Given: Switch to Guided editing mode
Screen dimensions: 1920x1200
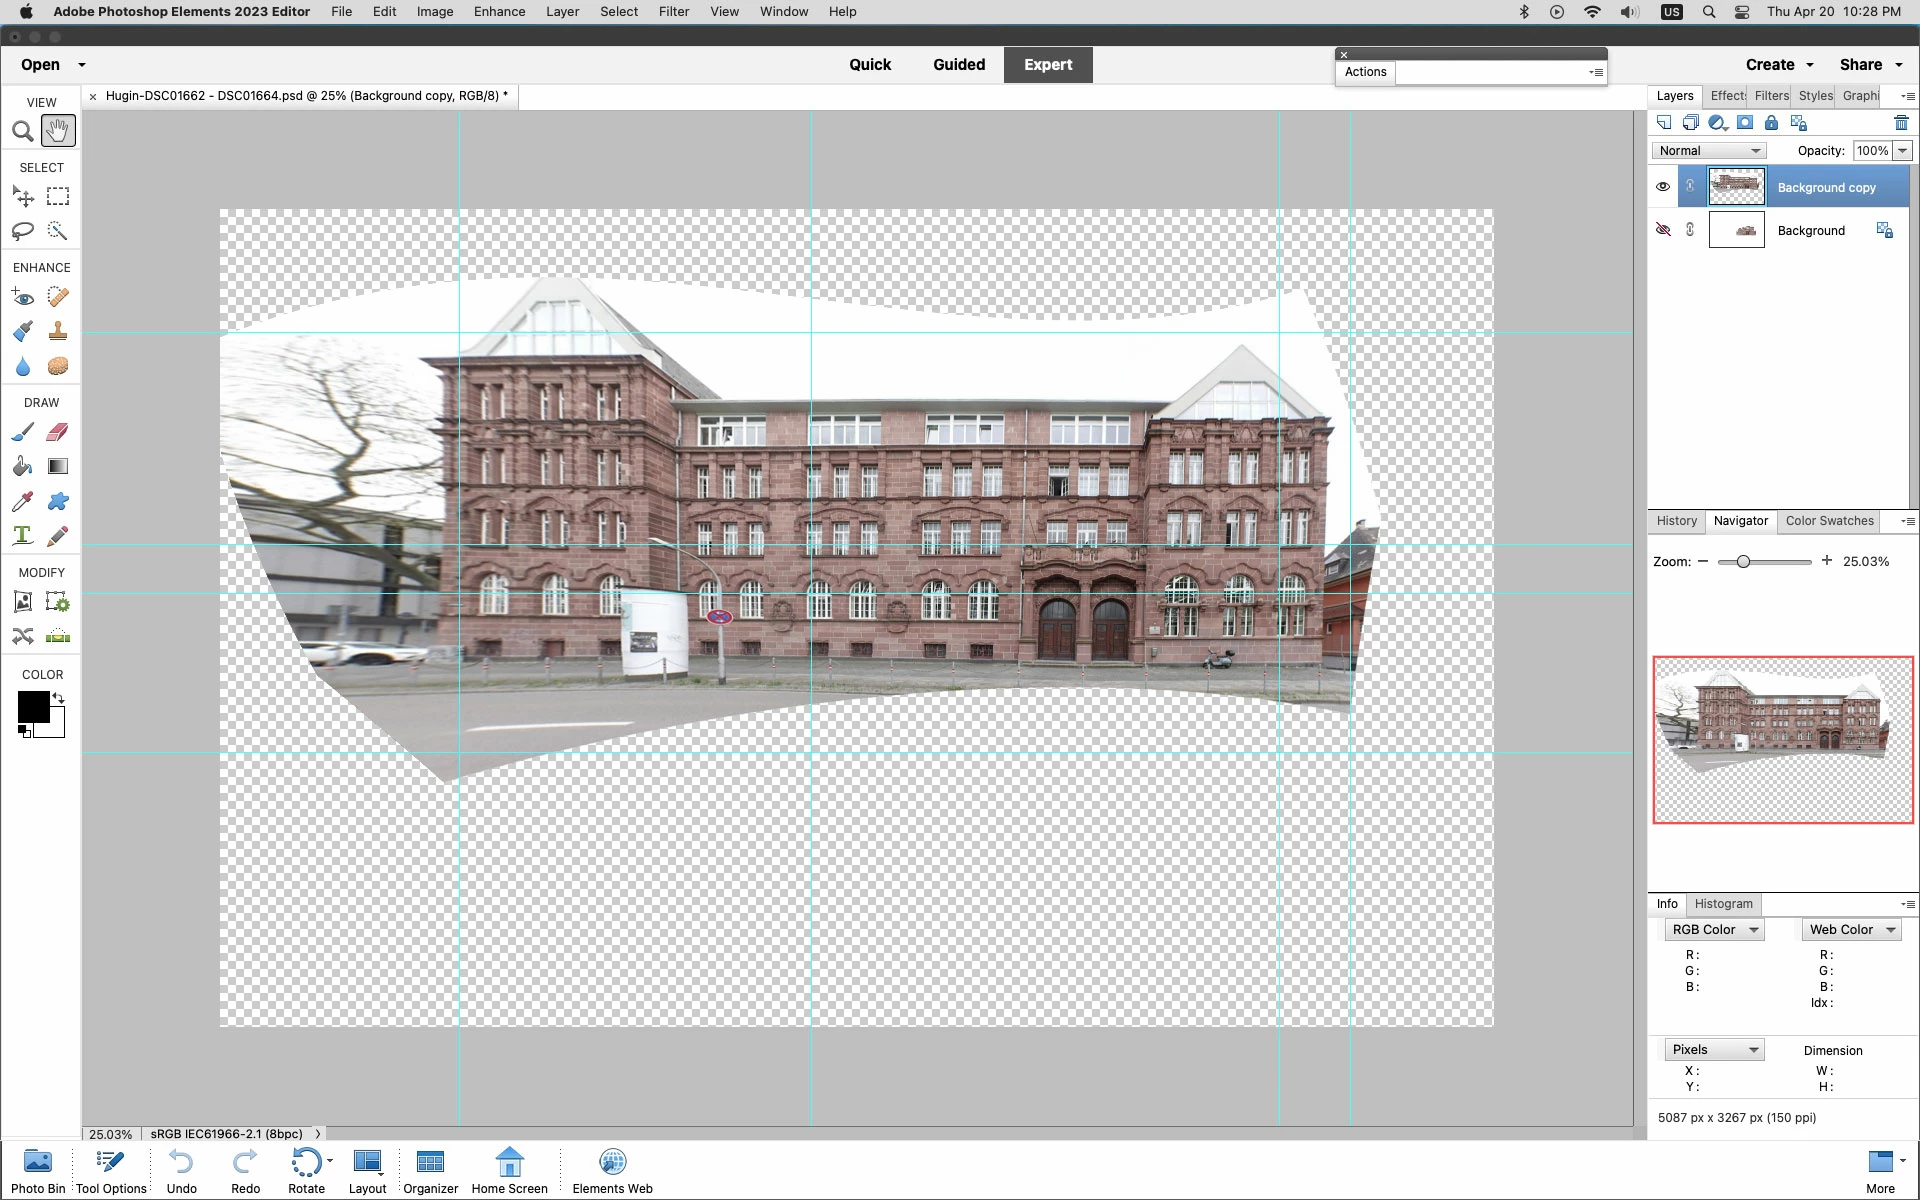Looking at the screenshot, I should click(x=958, y=65).
